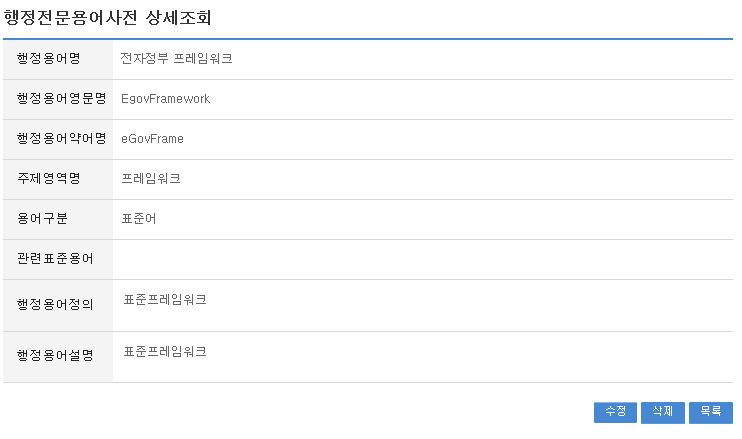742x439 pixels.
Task: Click the 행정용어약어명 row label
Action: pyautogui.click(x=61, y=139)
